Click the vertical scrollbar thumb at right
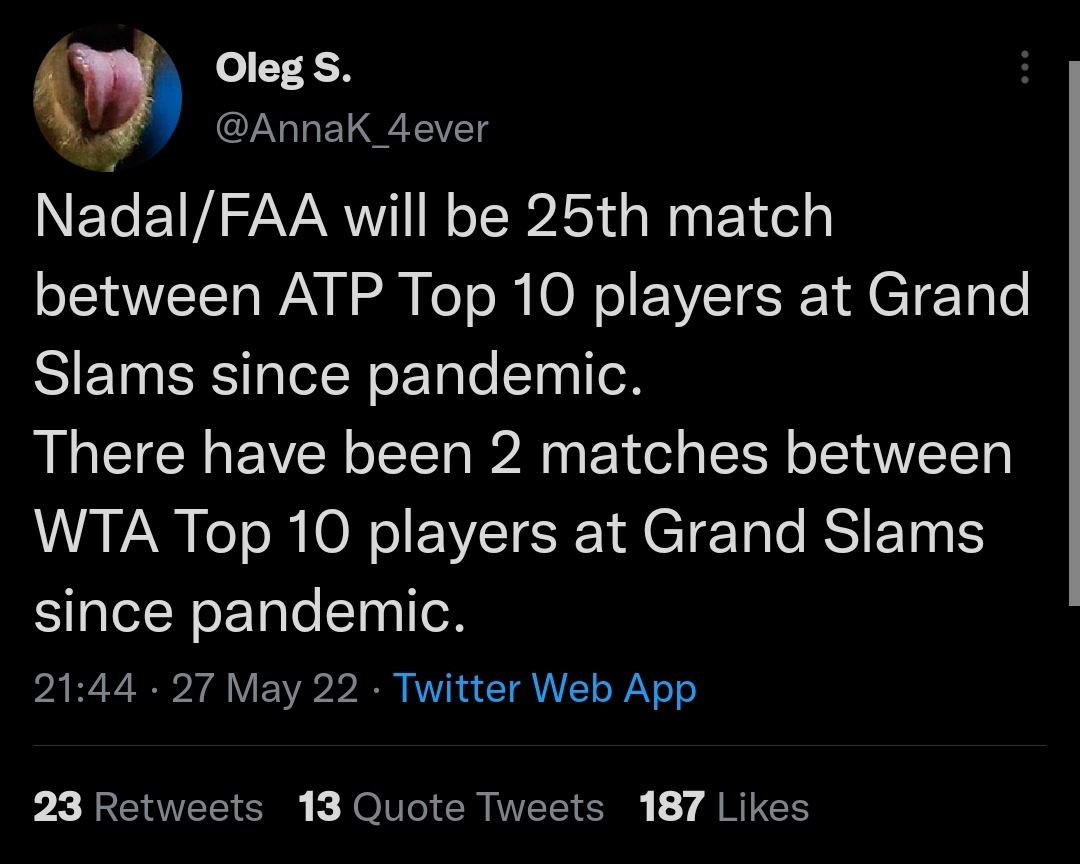 1074,333
